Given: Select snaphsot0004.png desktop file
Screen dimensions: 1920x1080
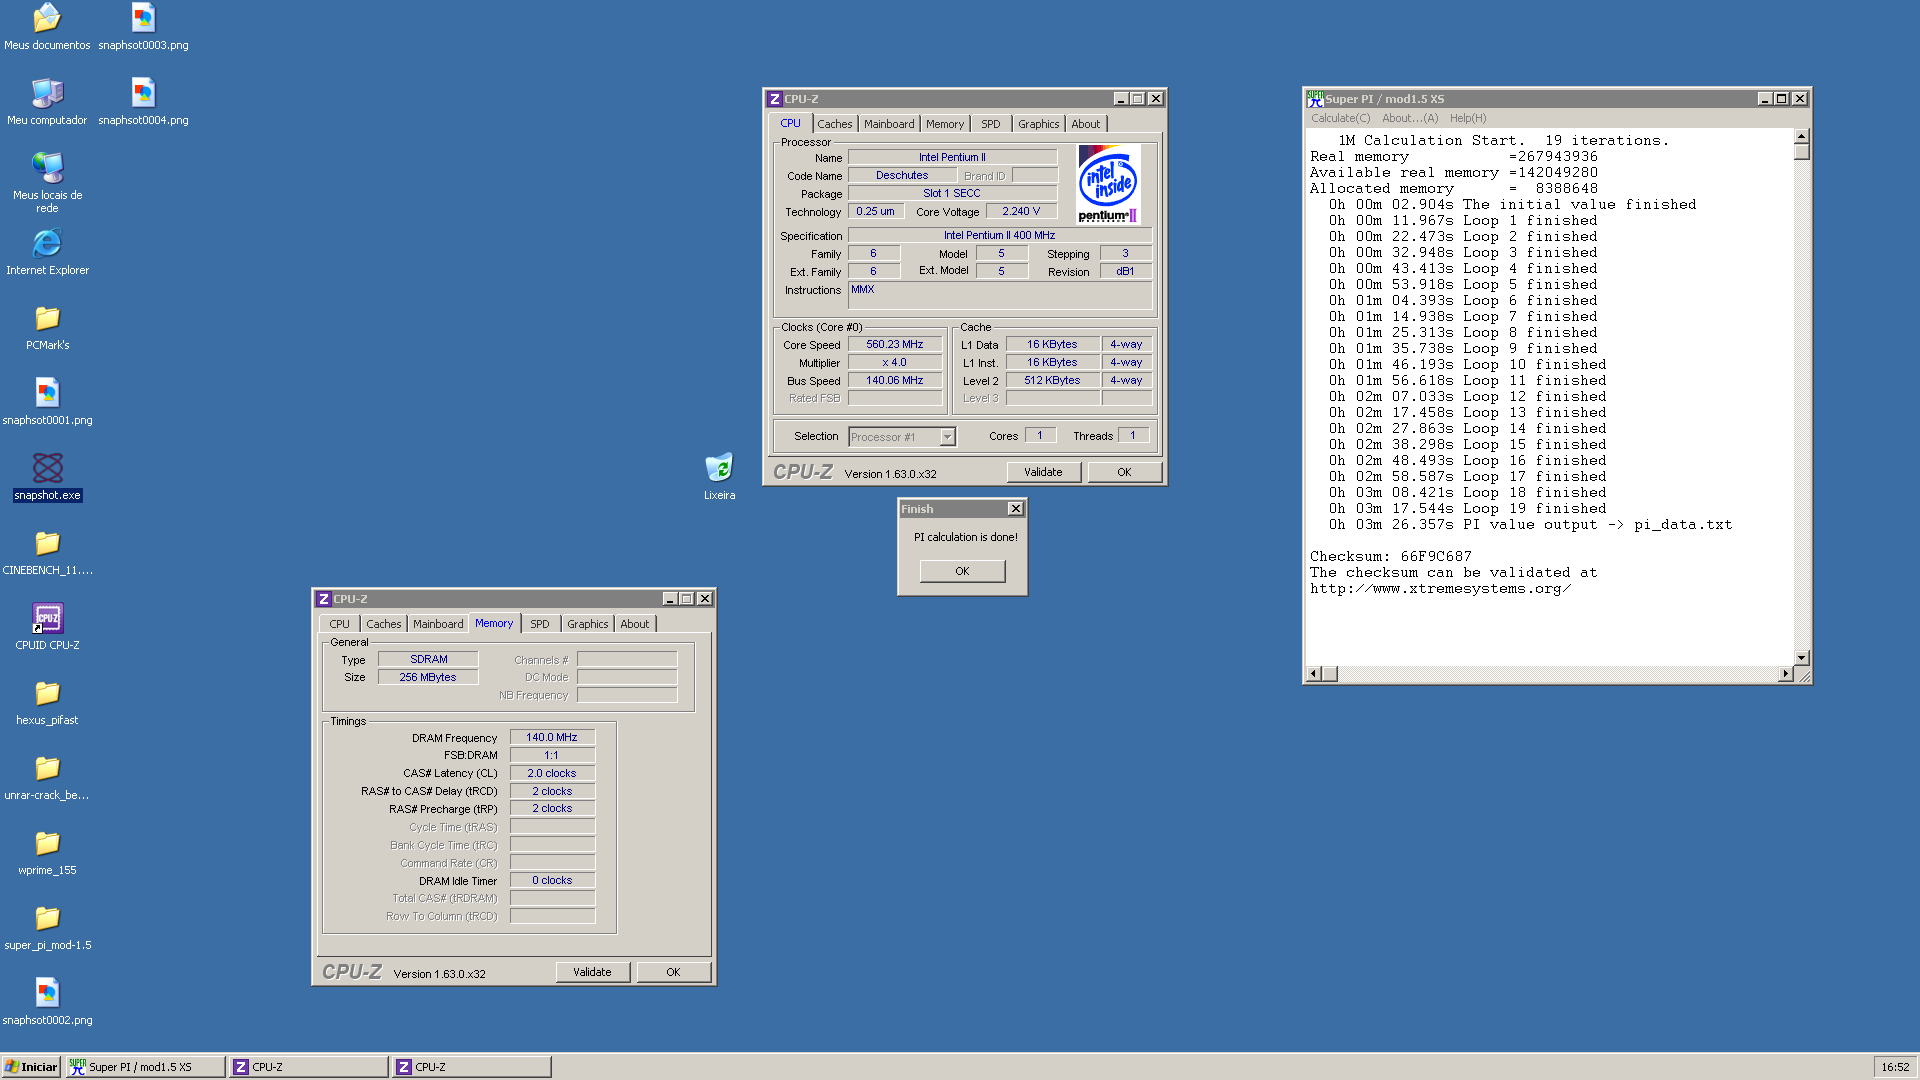Looking at the screenshot, I should click(x=143, y=93).
